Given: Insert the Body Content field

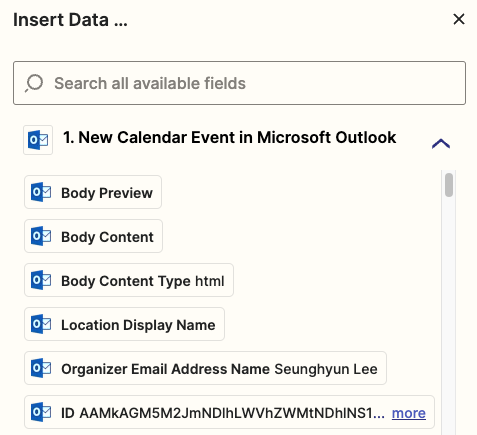Looking at the screenshot, I should pos(93,236).
